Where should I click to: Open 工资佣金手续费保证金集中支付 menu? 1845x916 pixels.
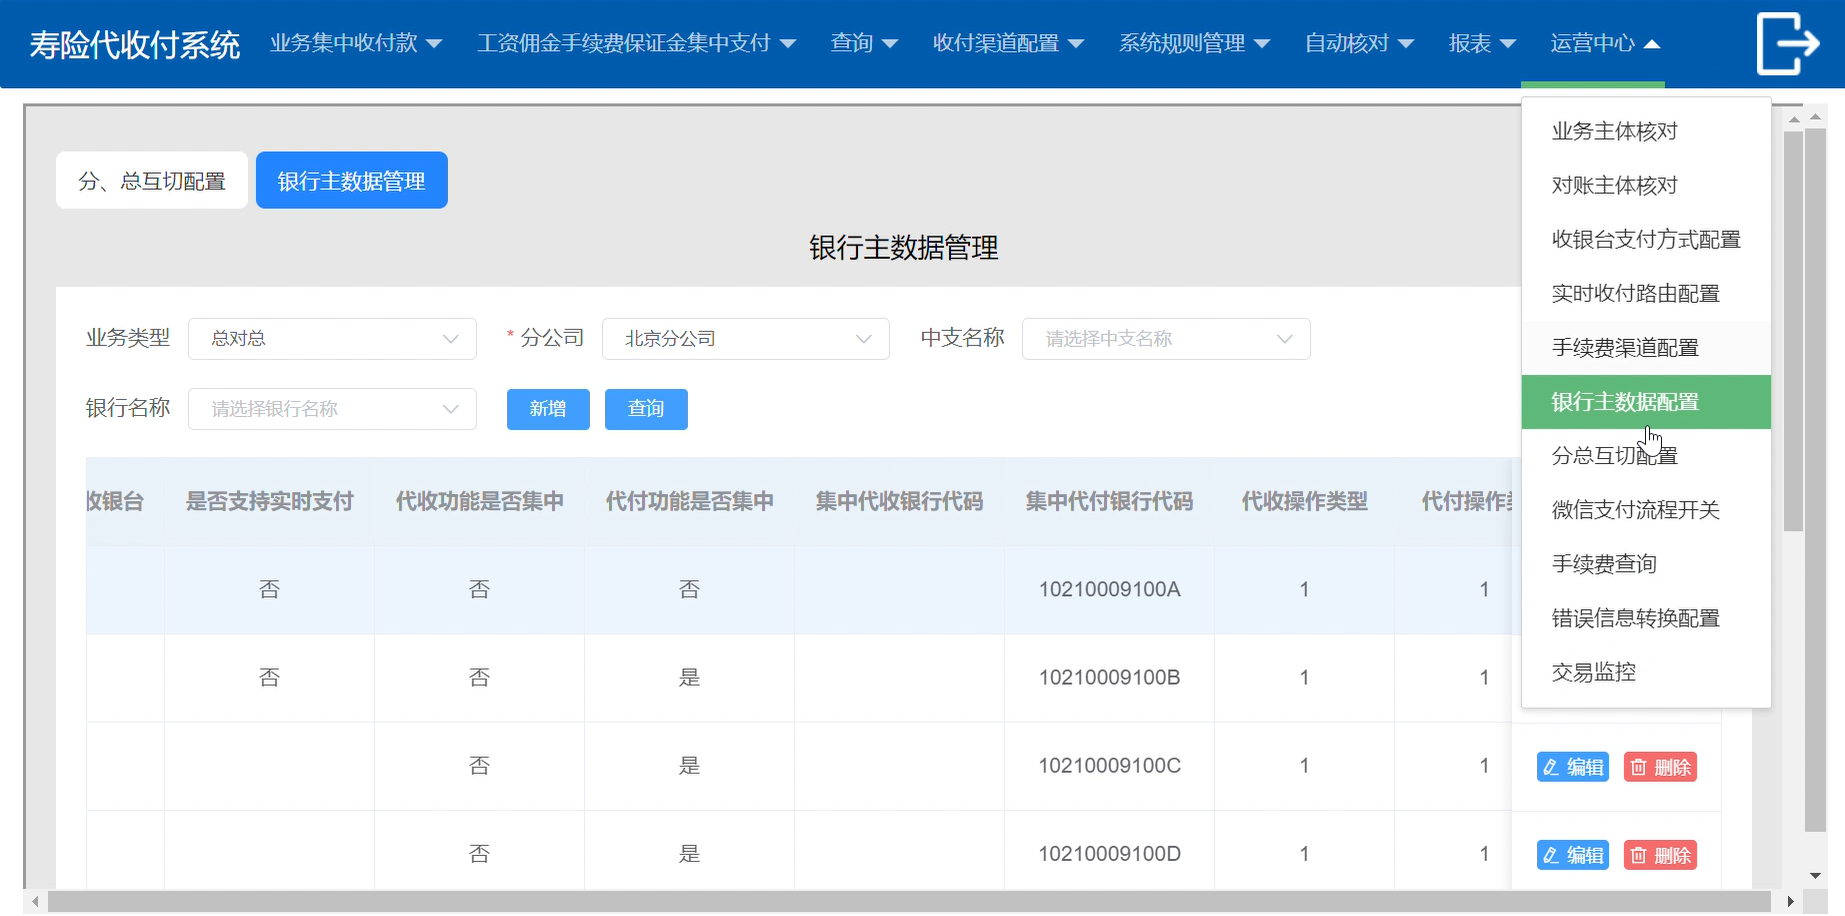636,43
